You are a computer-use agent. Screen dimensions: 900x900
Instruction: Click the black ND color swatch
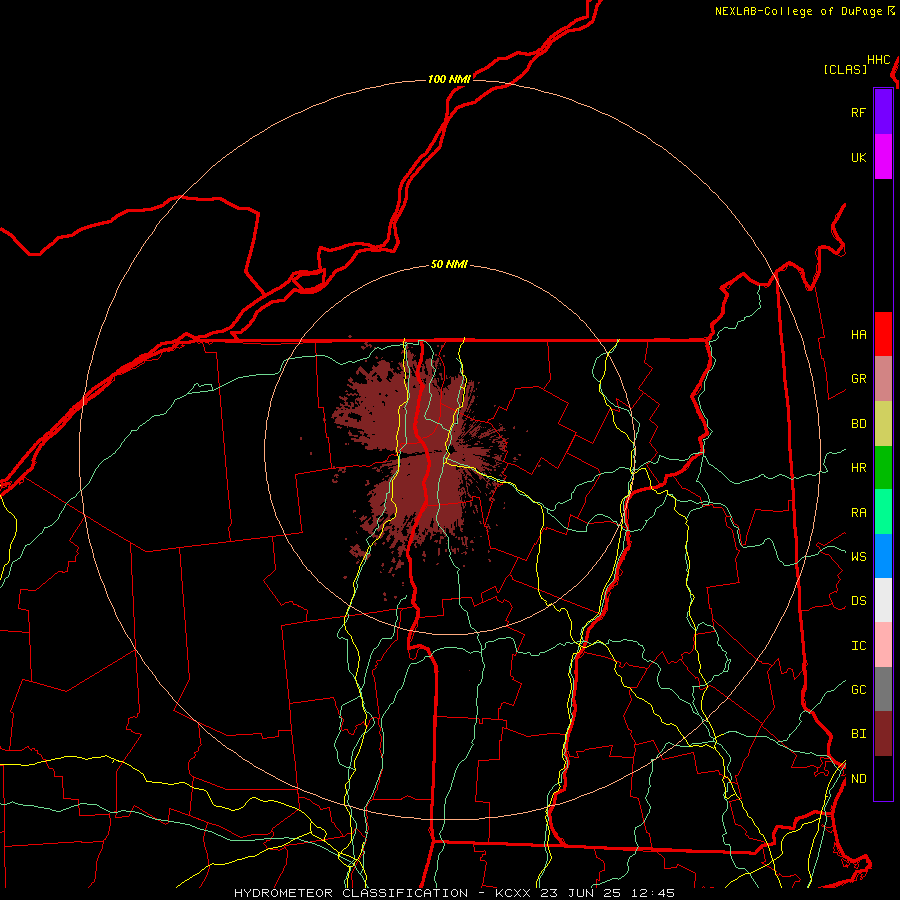coord(883,778)
